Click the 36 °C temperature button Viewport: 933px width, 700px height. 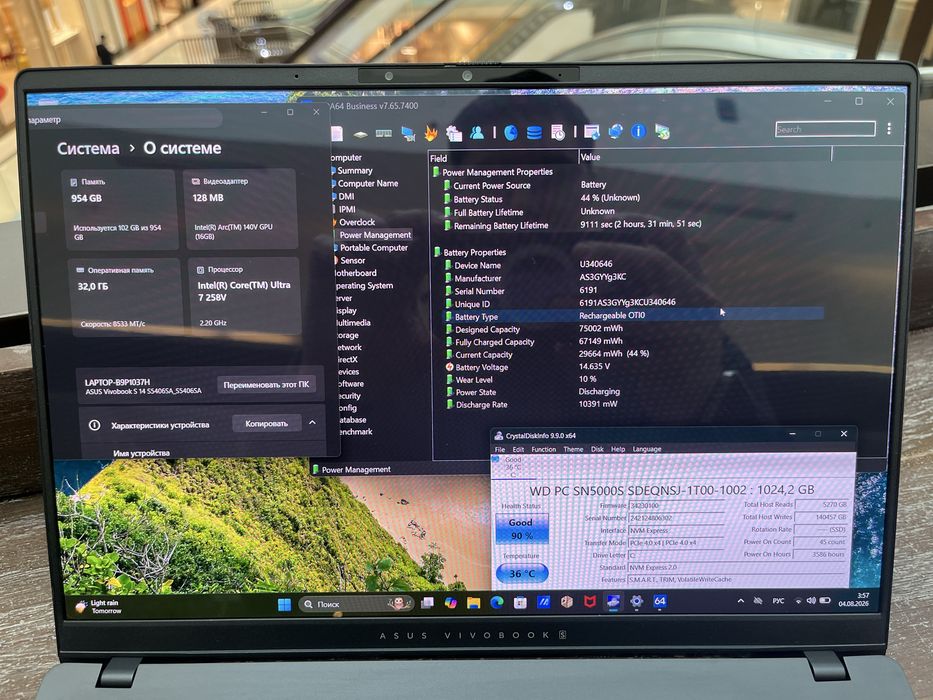[x=522, y=574]
